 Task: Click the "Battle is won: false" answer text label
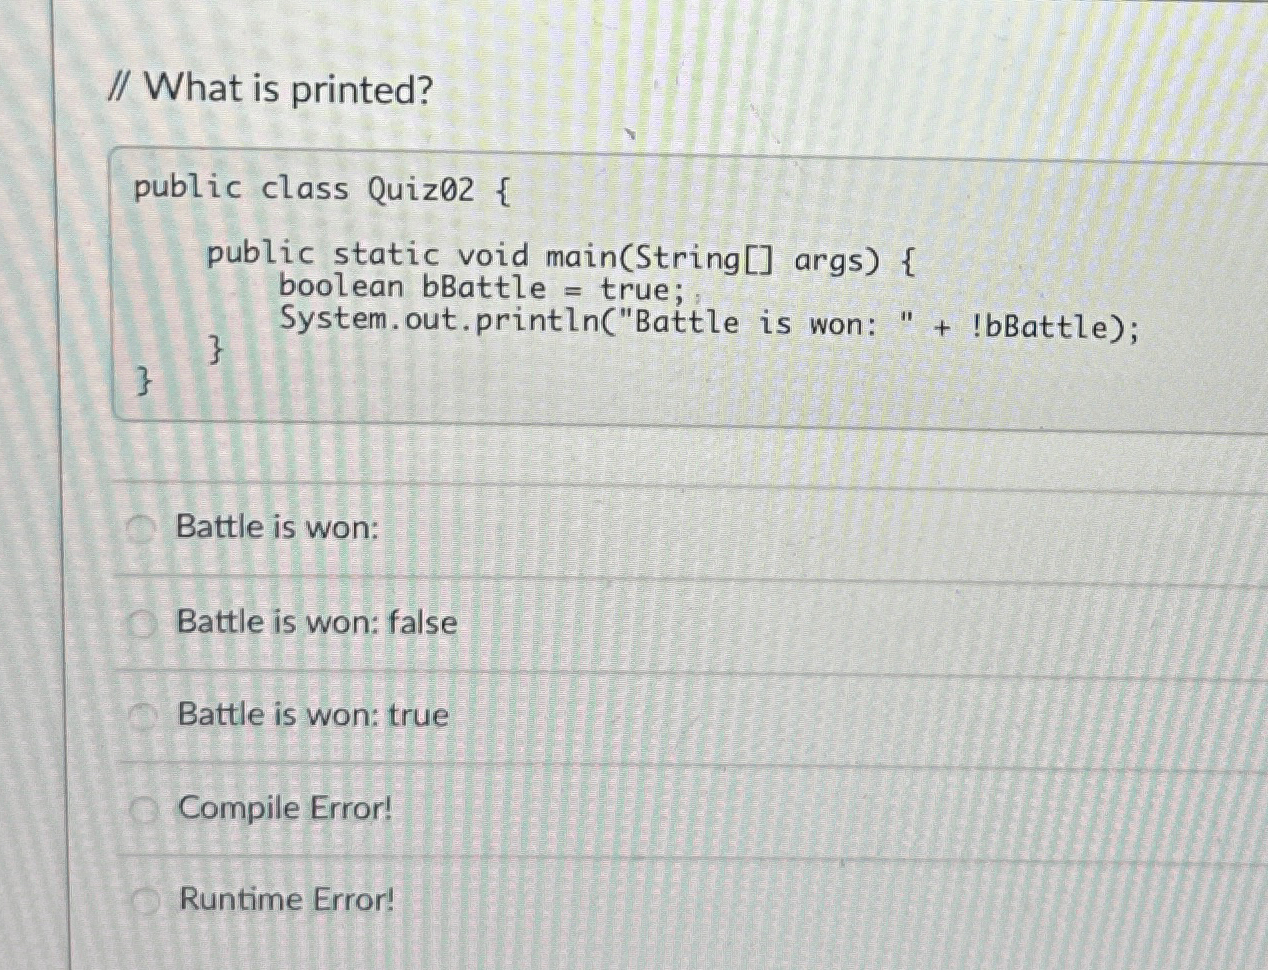coord(314,622)
